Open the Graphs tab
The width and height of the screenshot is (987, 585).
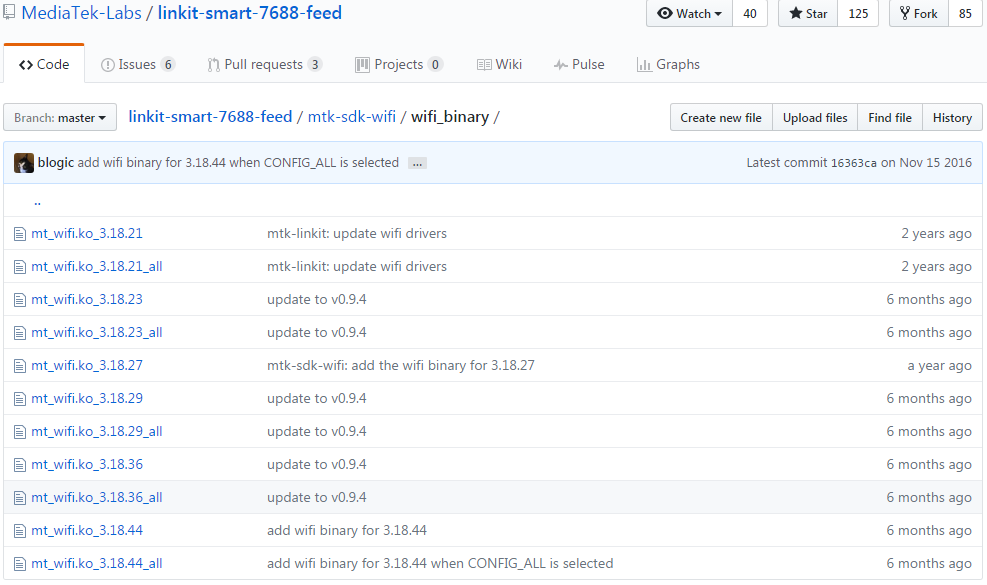(x=668, y=64)
